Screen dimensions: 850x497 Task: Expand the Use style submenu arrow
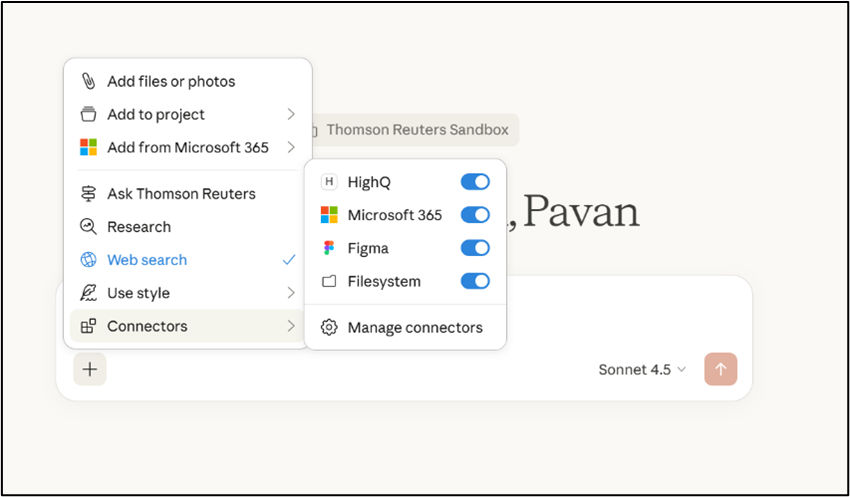pos(290,293)
